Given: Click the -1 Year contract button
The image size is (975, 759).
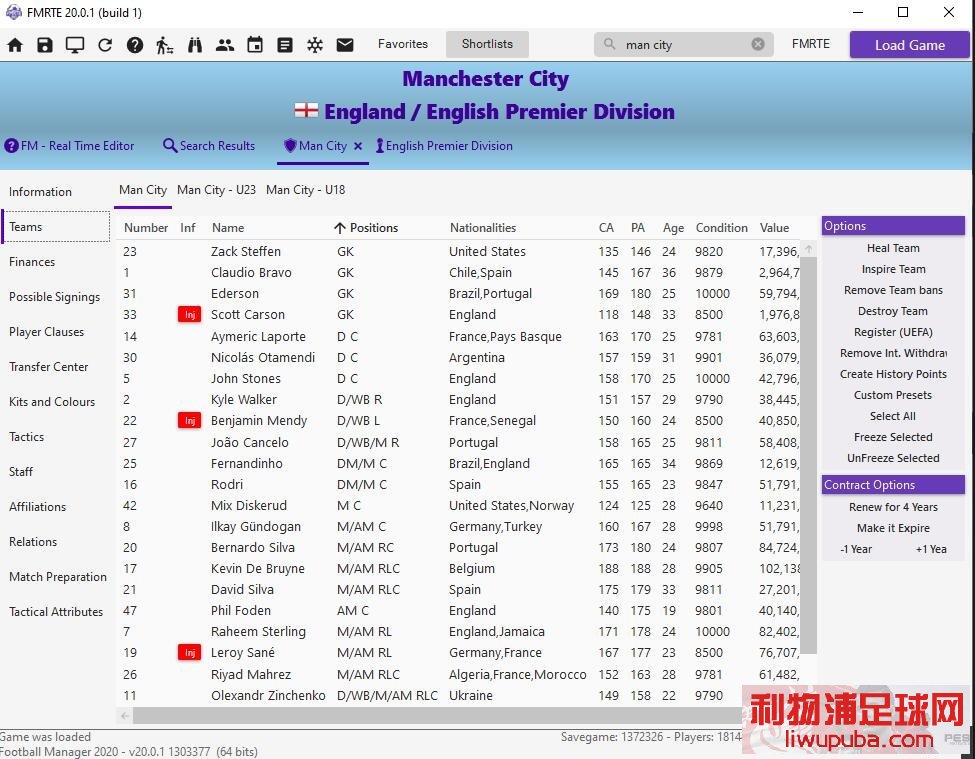Looking at the screenshot, I should point(856,550).
